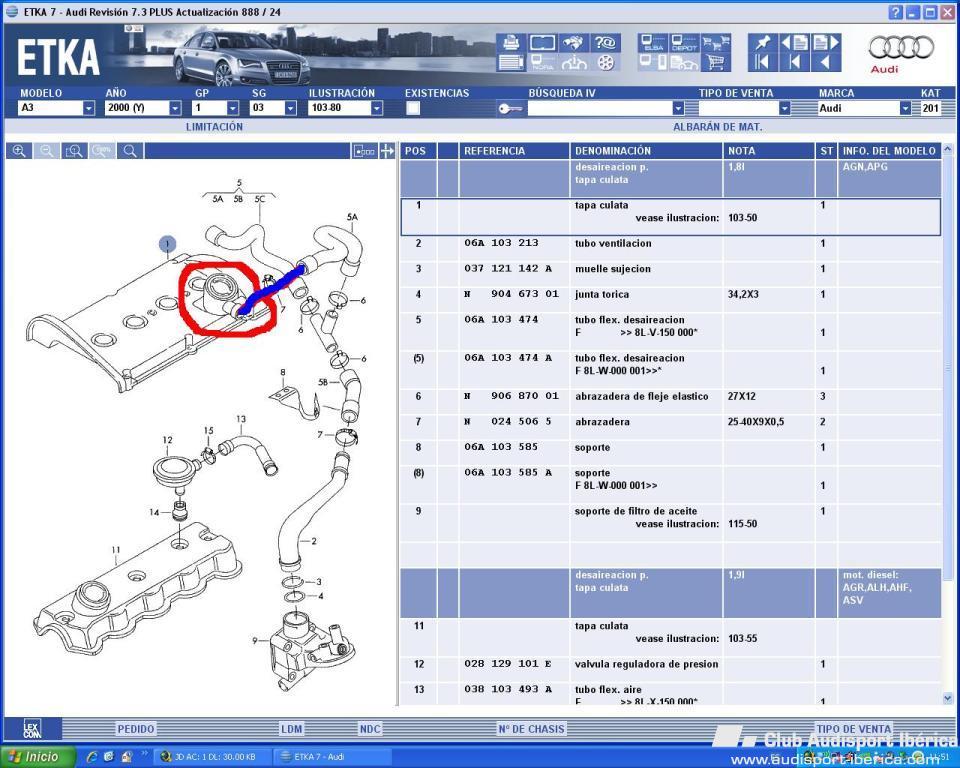Open the DEPOT icon
This screenshot has height=768, width=960.
[684, 42]
